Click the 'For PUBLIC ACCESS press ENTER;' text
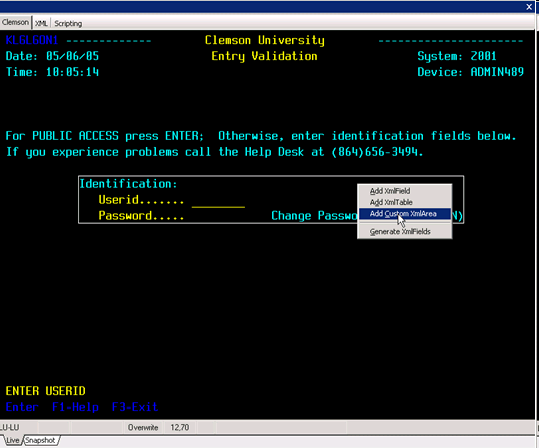Image resolution: width=539 pixels, height=448 pixels. [105, 136]
